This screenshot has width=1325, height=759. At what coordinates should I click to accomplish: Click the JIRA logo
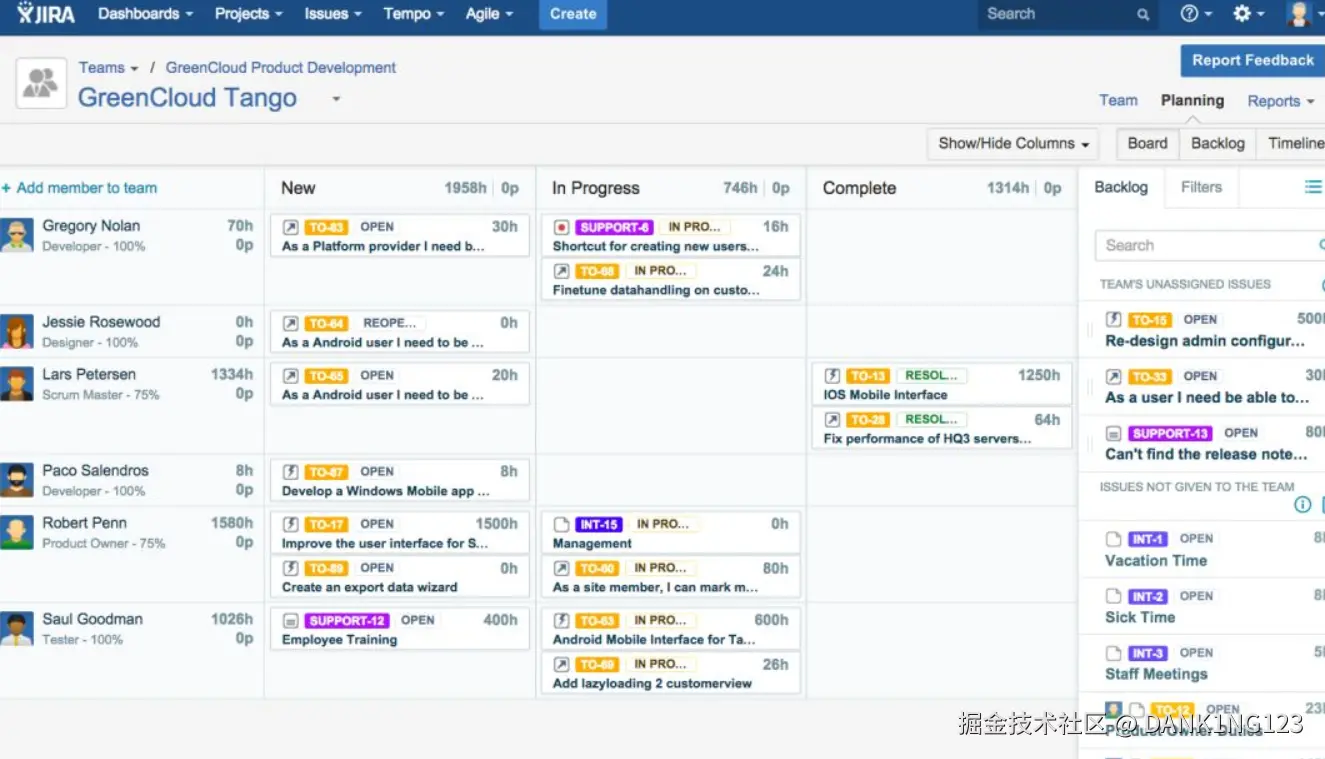coord(45,14)
